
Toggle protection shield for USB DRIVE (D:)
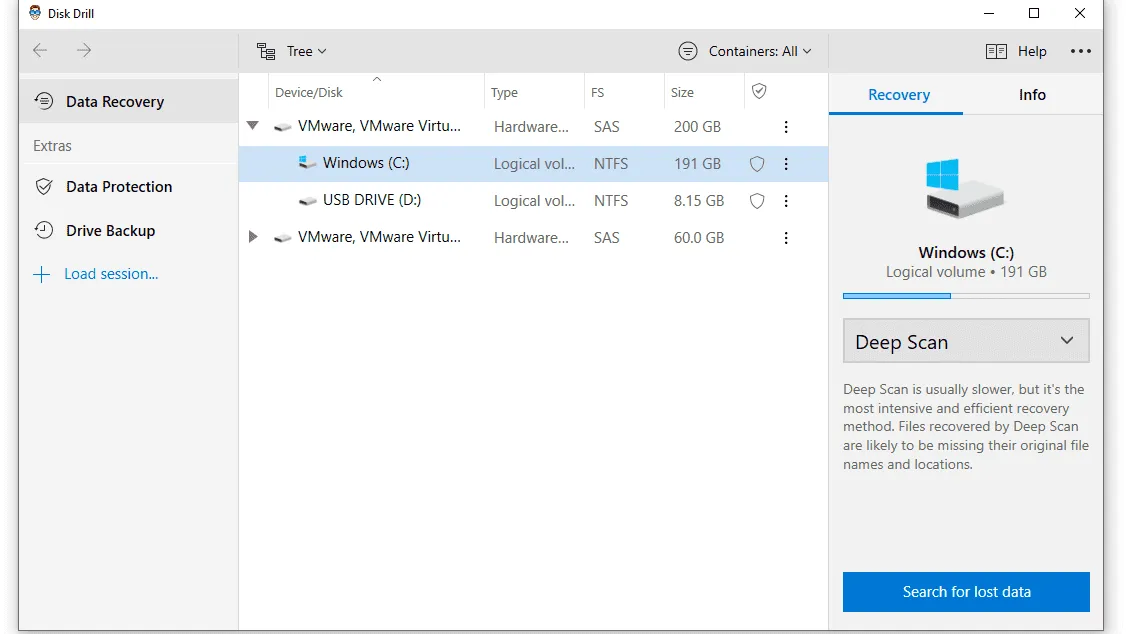757,201
